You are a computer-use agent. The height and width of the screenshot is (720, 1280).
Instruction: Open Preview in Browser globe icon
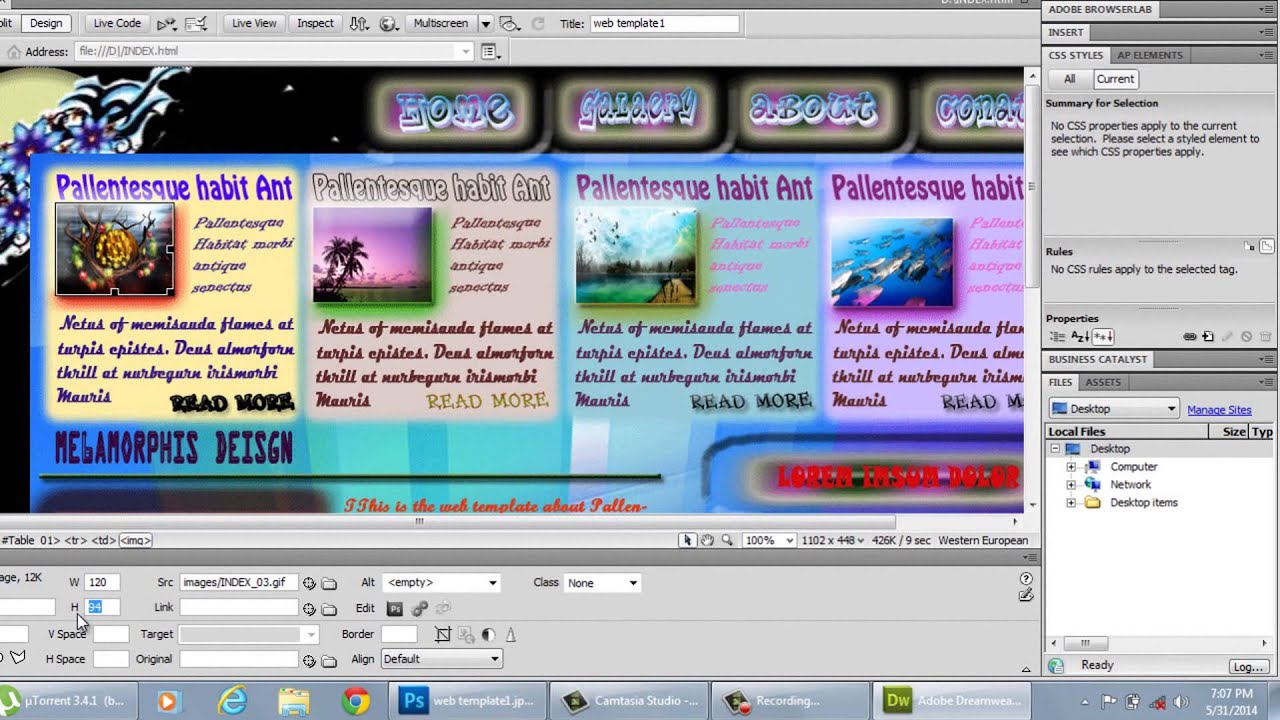point(389,23)
